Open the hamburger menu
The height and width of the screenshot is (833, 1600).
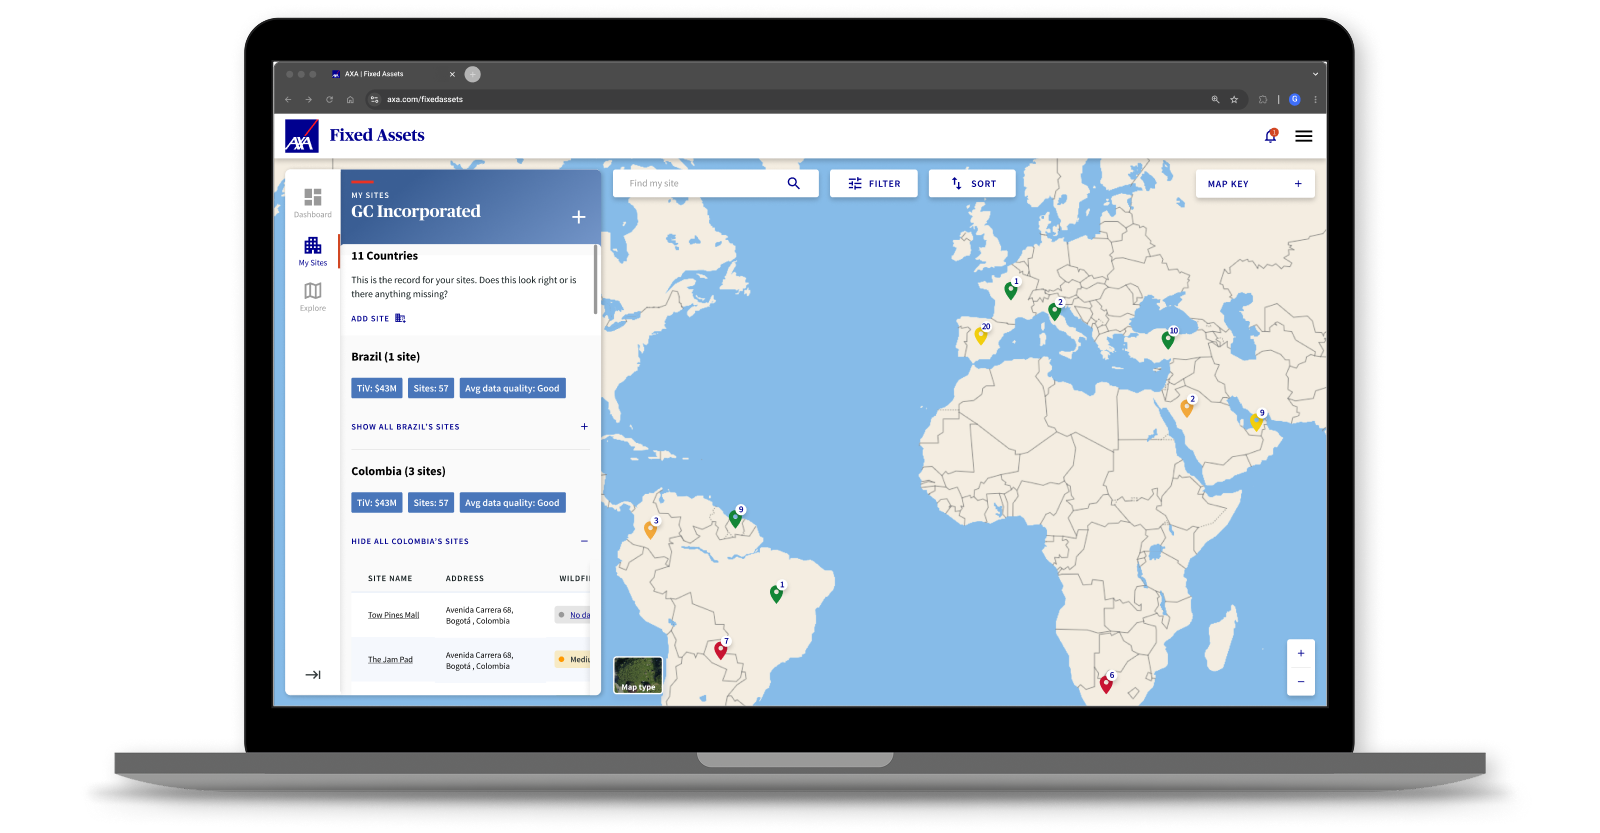coord(1303,136)
